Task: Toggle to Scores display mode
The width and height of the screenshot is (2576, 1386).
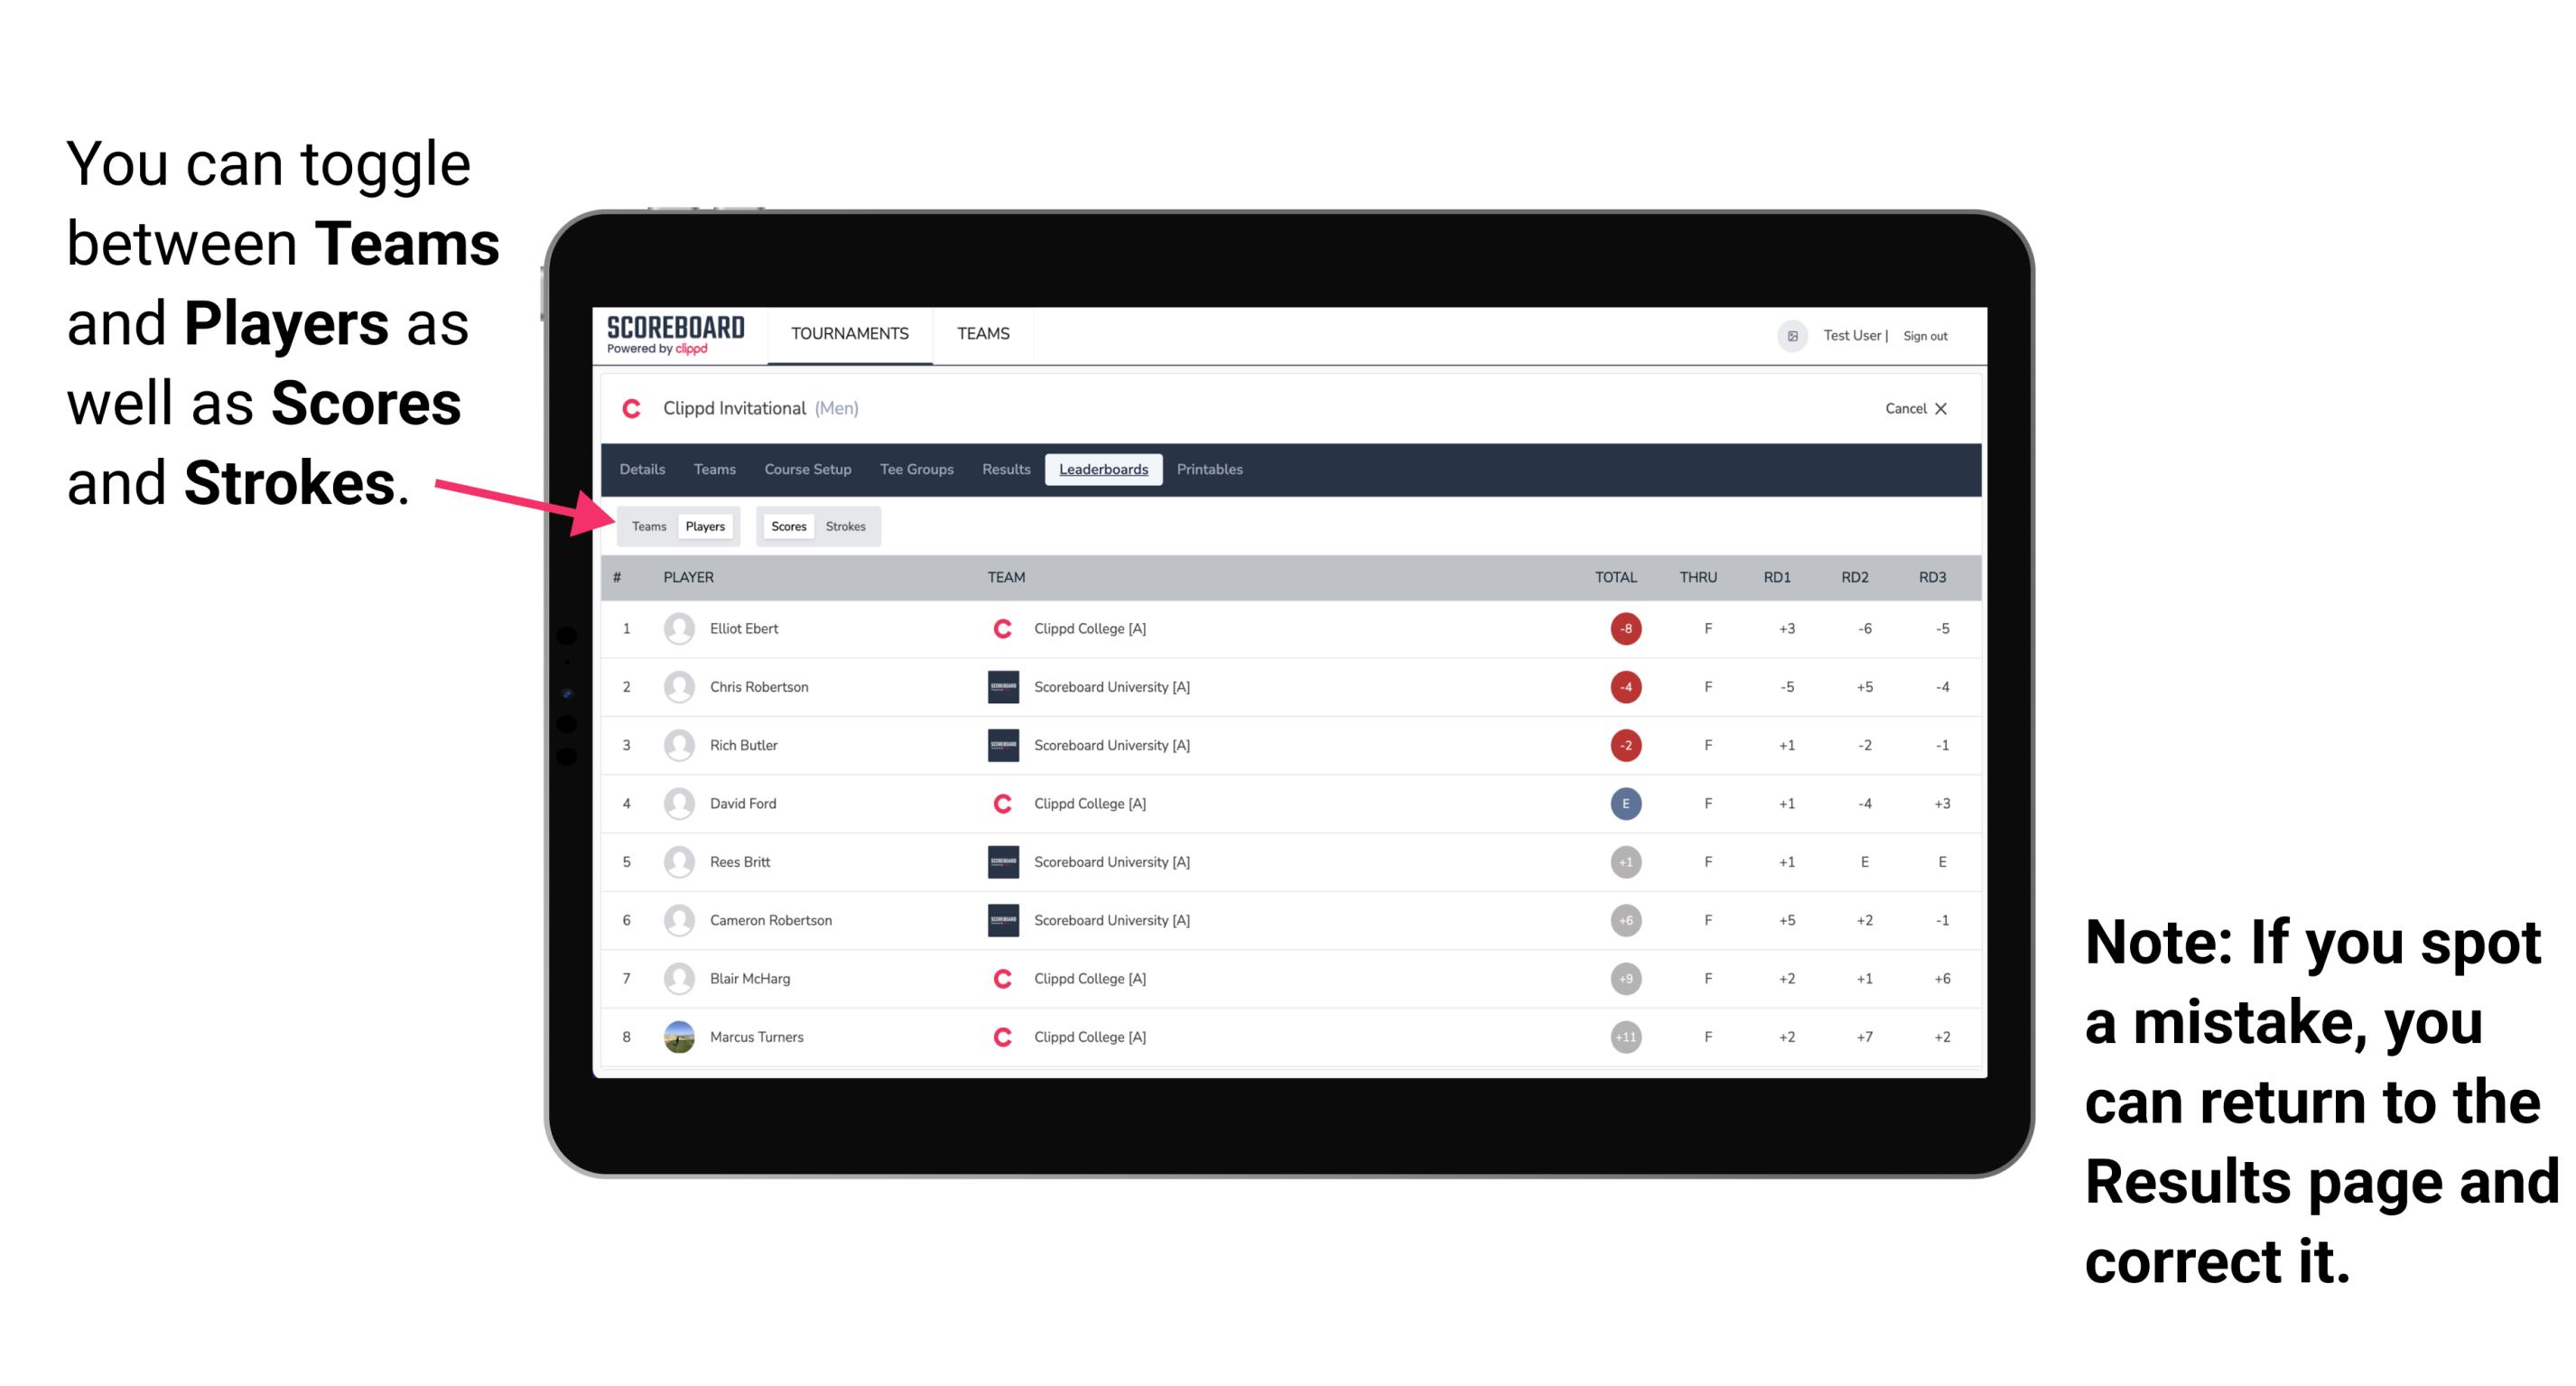Action: coord(786,526)
